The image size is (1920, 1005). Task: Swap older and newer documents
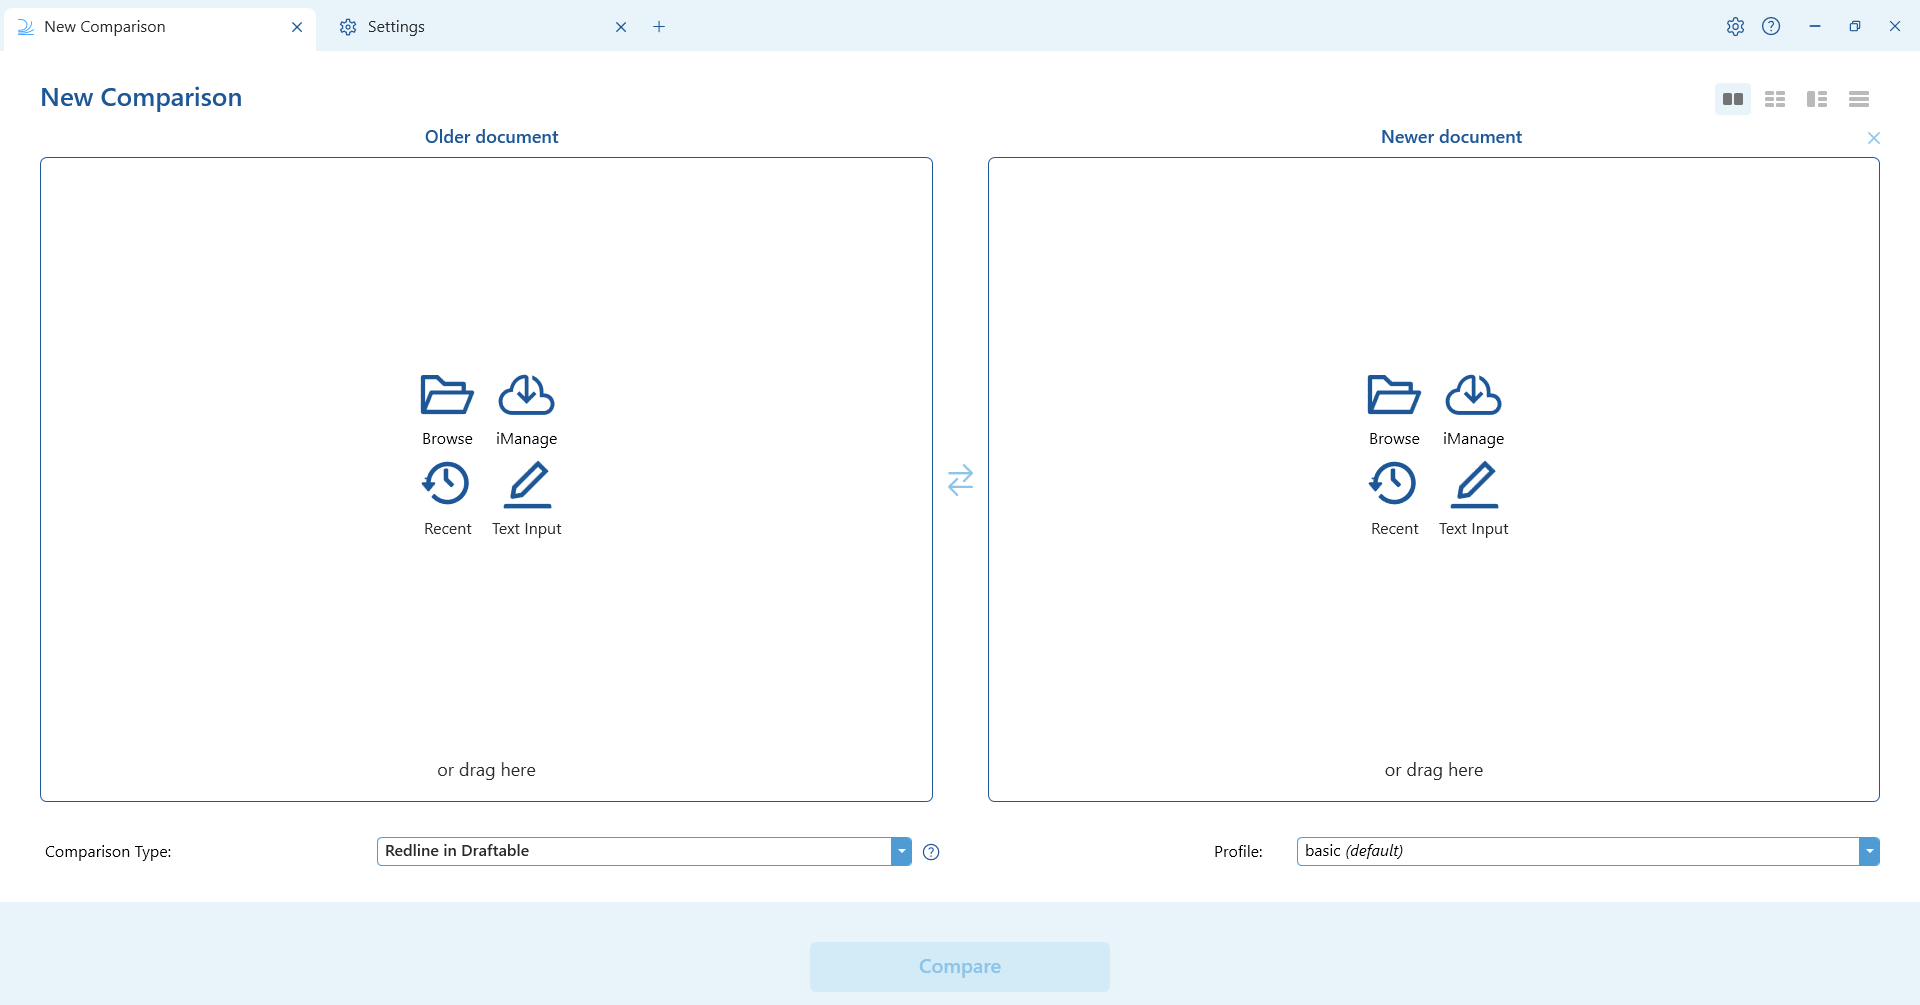[960, 480]
